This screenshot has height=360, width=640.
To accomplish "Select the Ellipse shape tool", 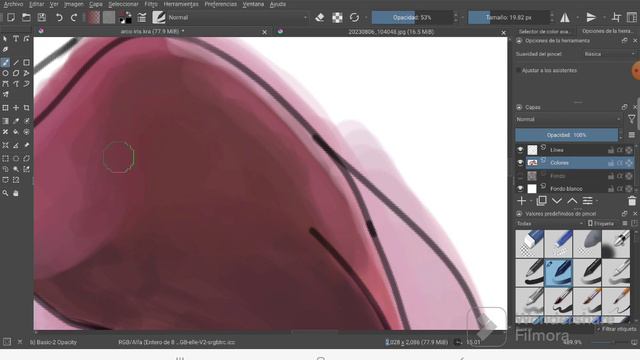I will (x=5, y=73).
